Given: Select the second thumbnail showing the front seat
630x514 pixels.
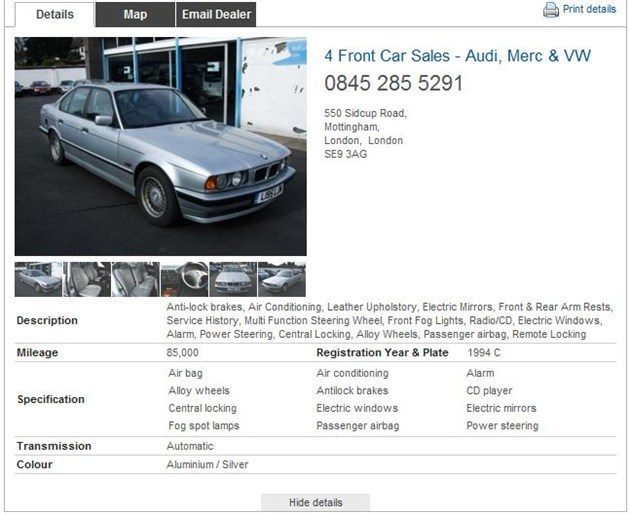Looking at the screenshot, I should click(87, 279).
